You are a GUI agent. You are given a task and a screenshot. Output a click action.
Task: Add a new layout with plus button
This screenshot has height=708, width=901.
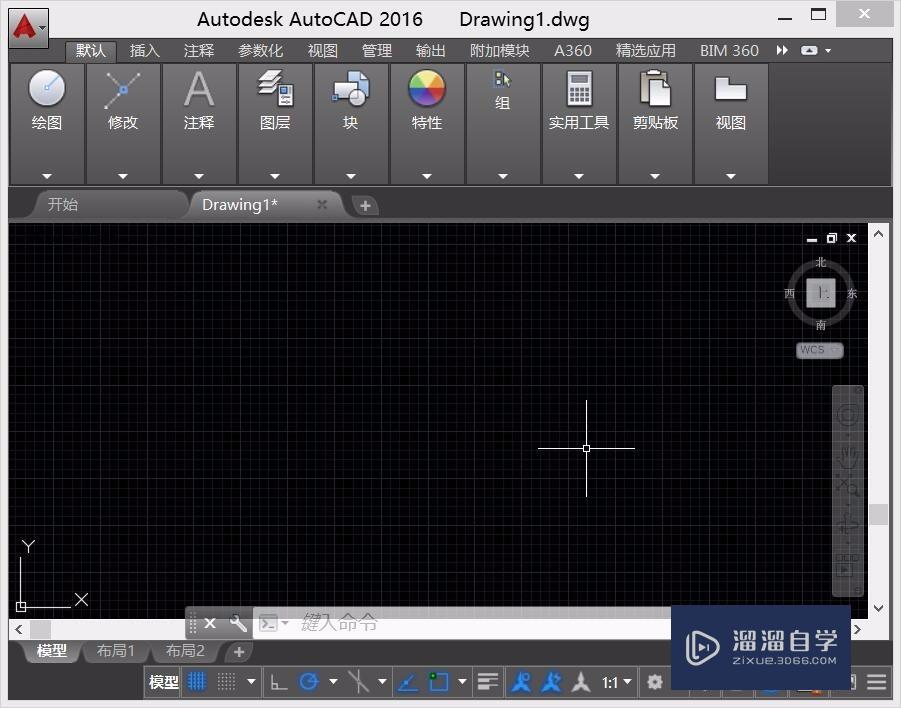pyautogui.click(x=239, y=652)
